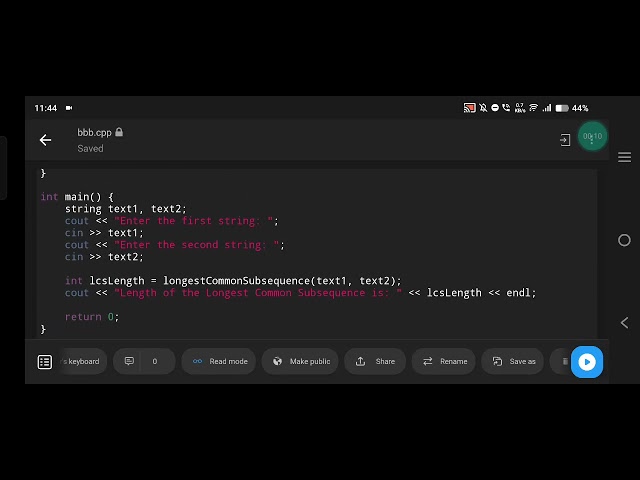Tap the 11:44 clock in the status bar
640x480 pixels.
coord(46,108)
